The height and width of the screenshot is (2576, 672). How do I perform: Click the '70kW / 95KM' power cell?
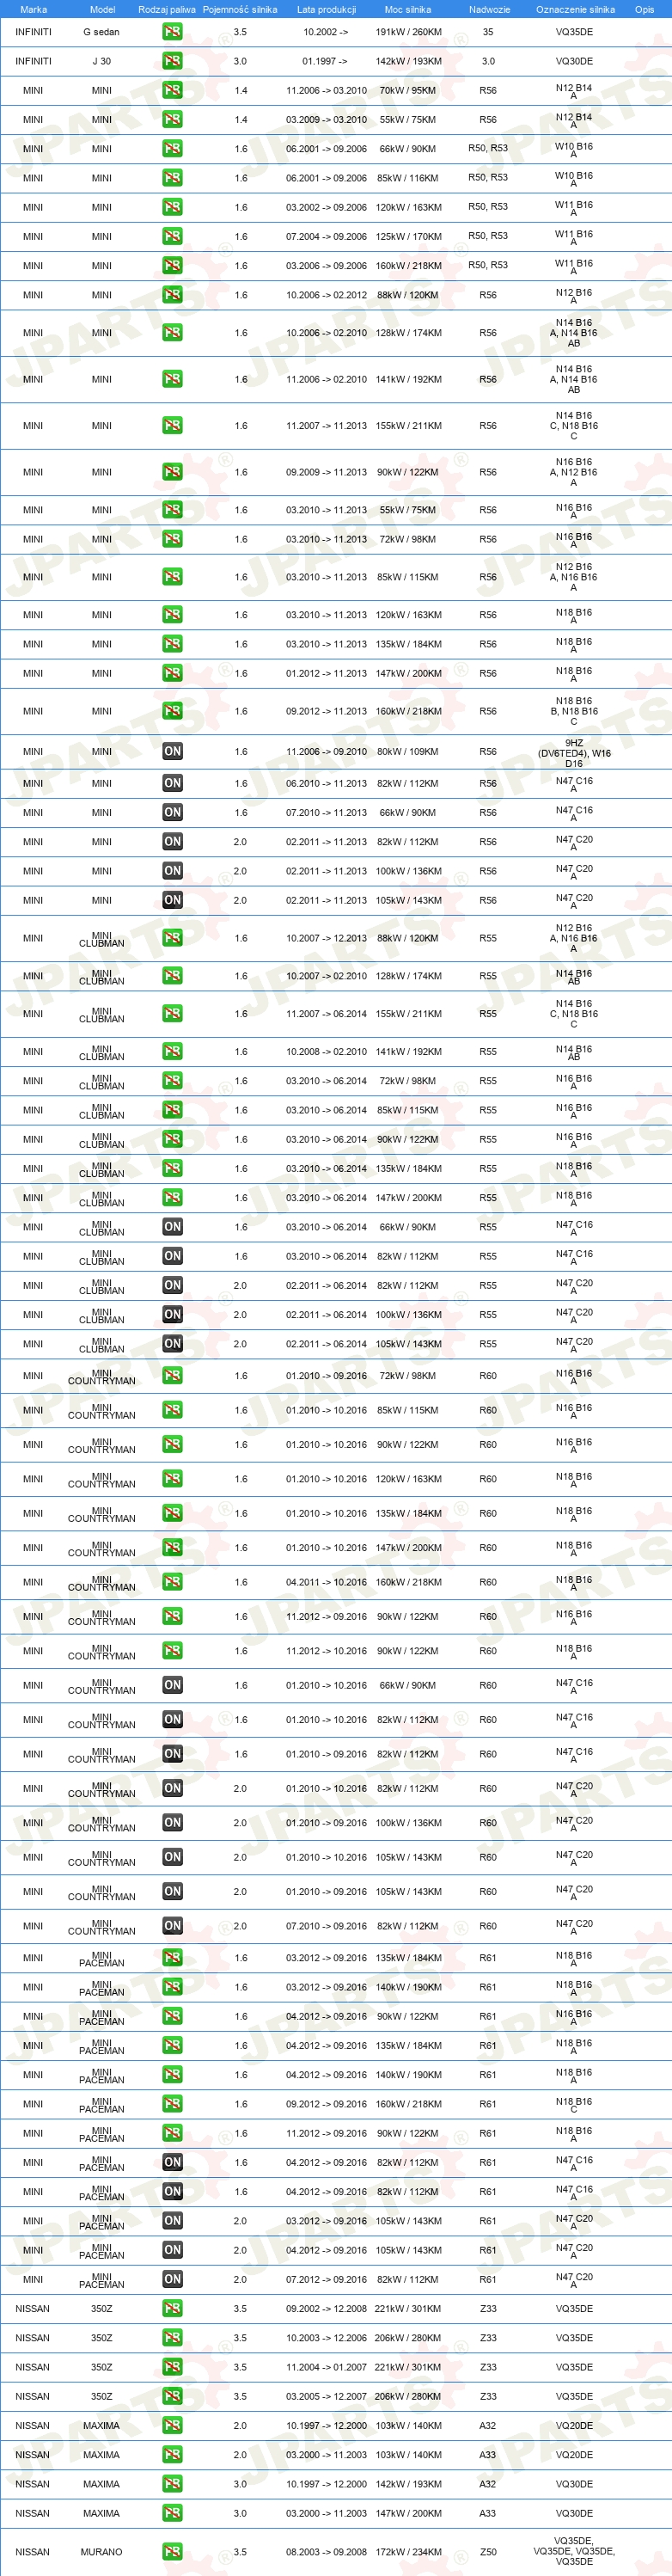pyautogui.click(x=408, y=90)
